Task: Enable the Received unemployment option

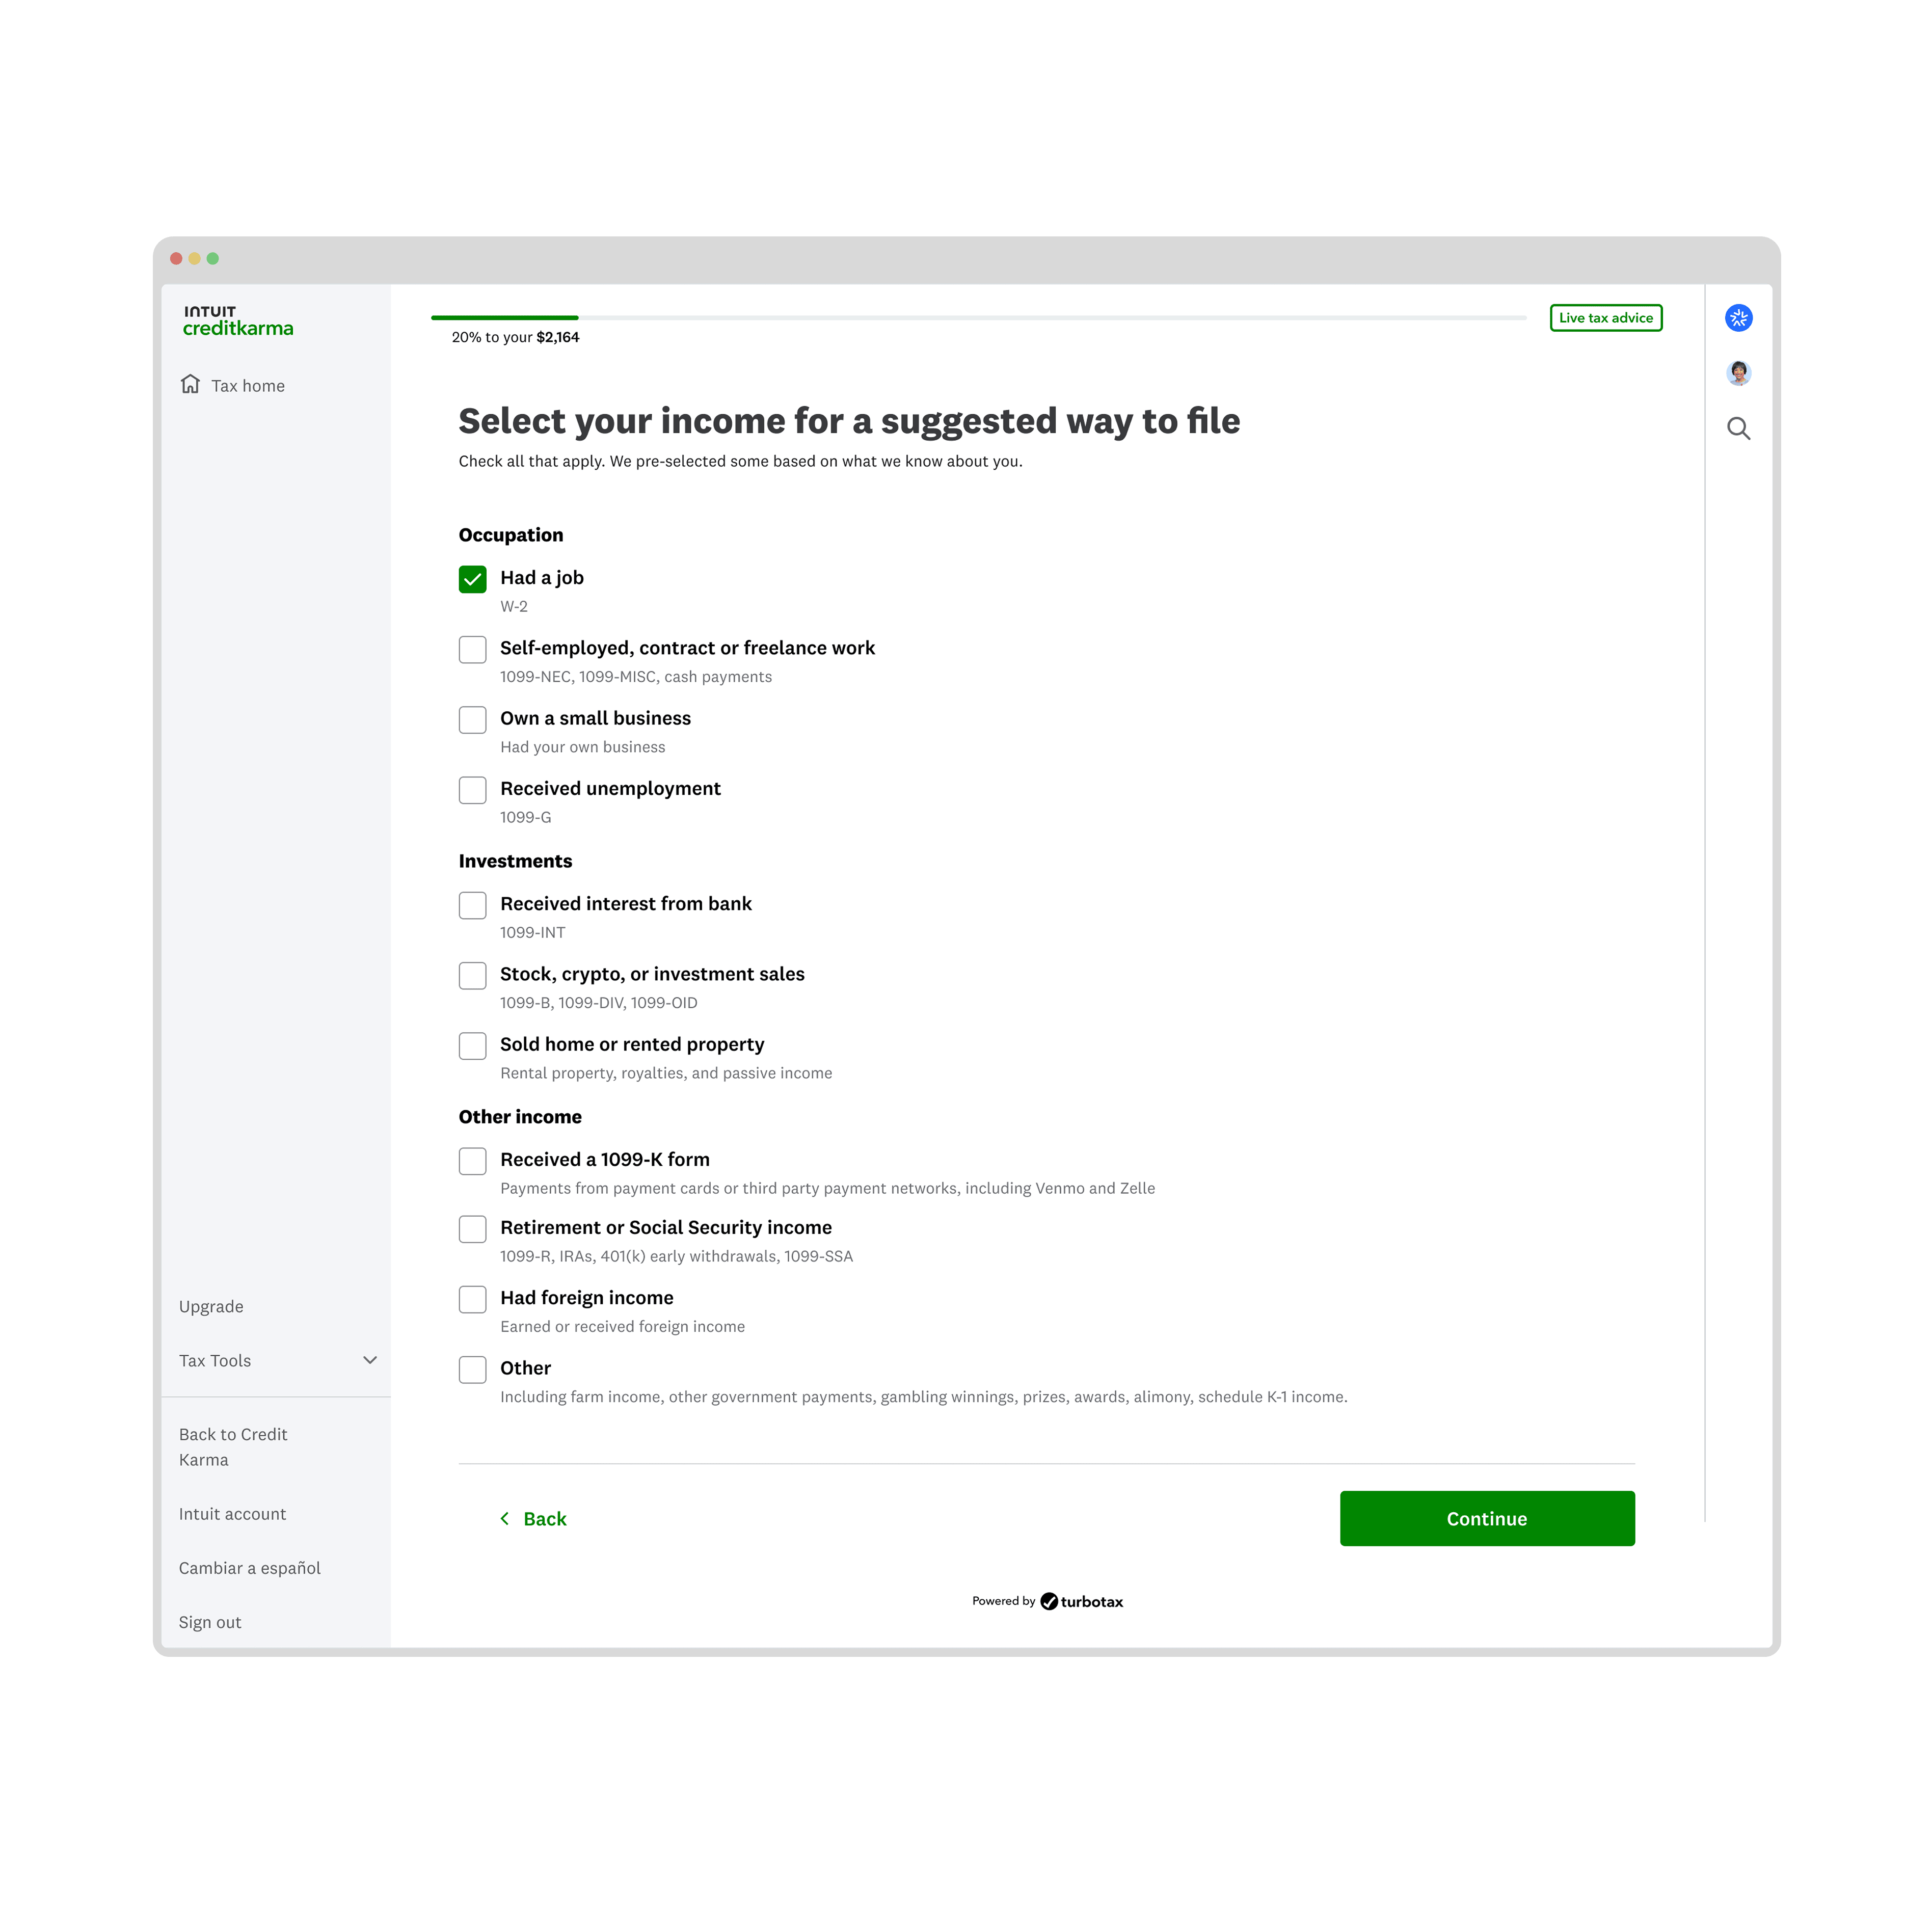Action: tap(472, 790)
